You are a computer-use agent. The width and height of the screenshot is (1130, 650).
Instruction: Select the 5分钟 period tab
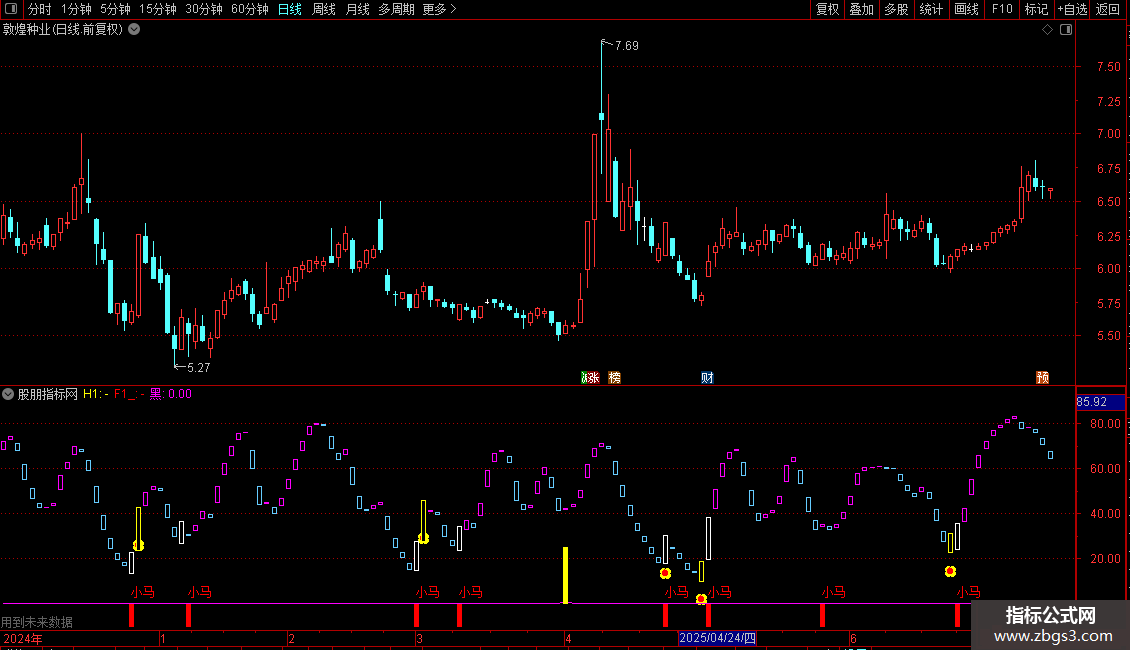pos(115,9)
